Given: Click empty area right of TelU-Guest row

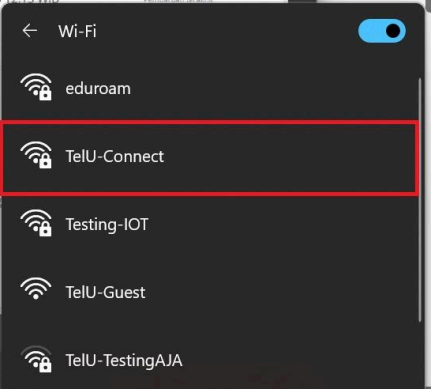Looking at the screenshot, I should [x=280, y=293].
